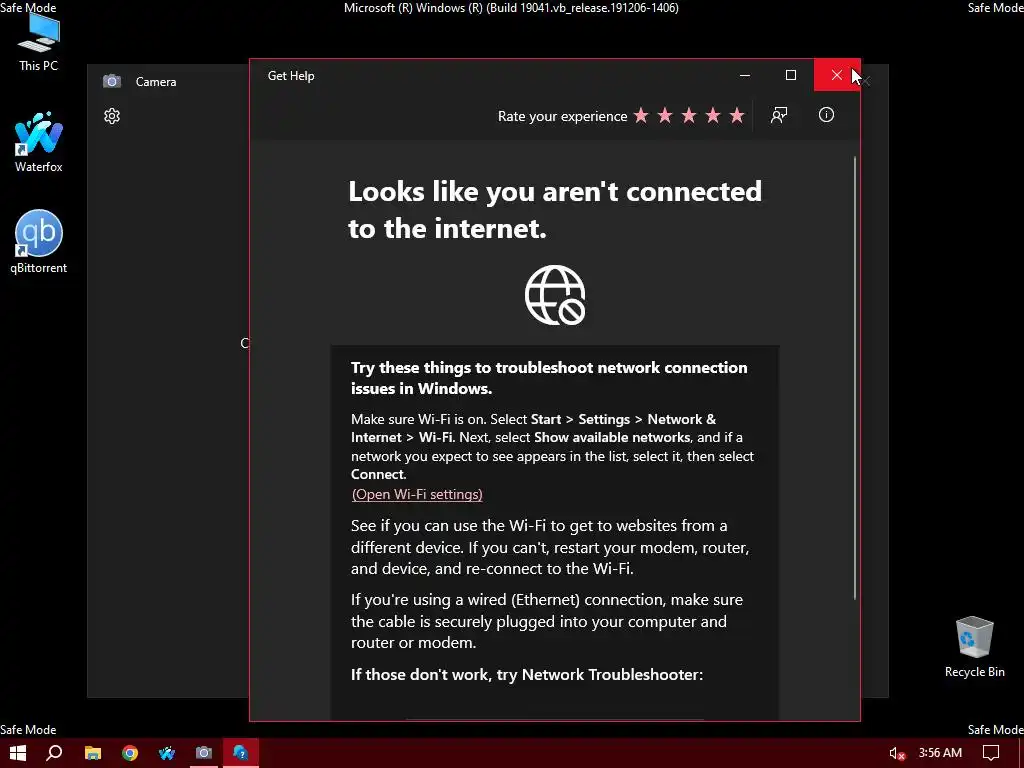Open the info icon in Get Help
This screenshot has height=768, width=1024.
click(x=826, y=115)
